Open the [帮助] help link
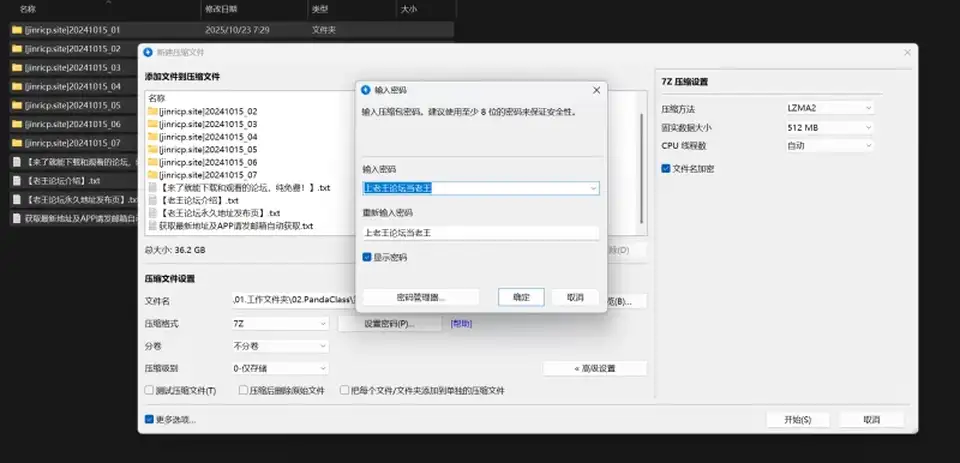This screenshot has width=960, height=463. pos(461,323)
